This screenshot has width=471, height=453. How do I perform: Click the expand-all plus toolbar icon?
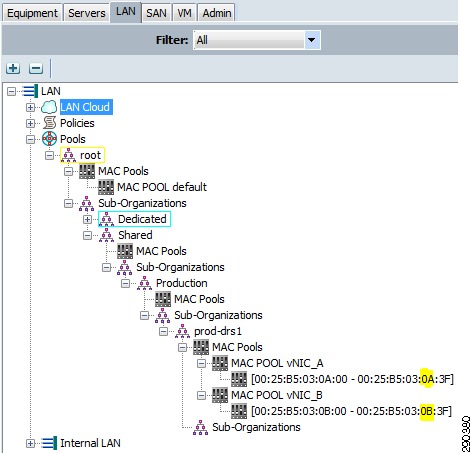[x=13, y=68]
